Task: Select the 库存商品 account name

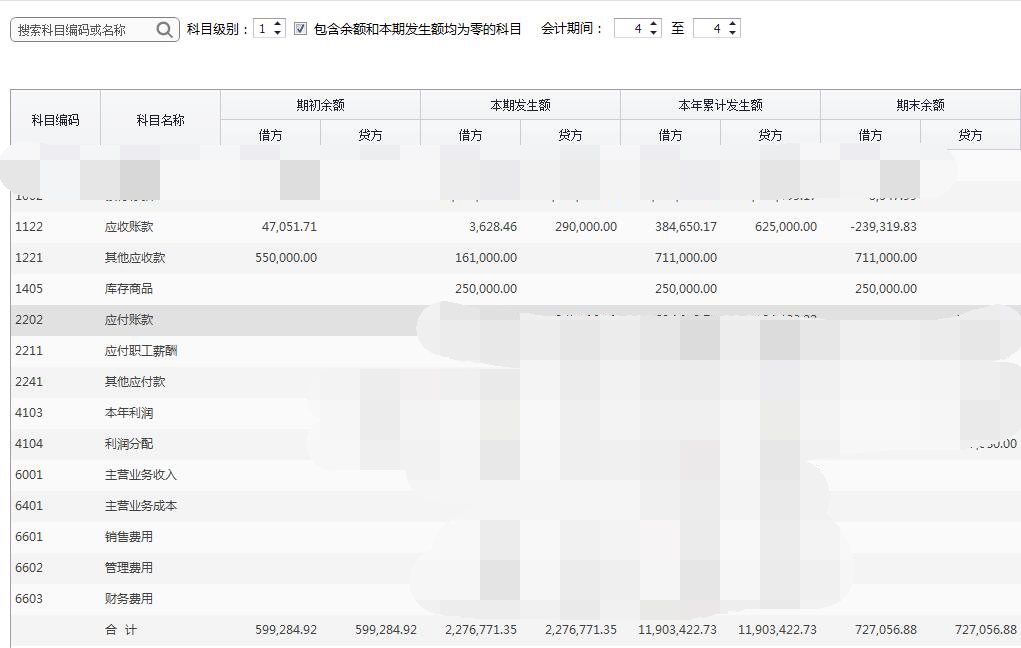Action: (x=129, y=289)
